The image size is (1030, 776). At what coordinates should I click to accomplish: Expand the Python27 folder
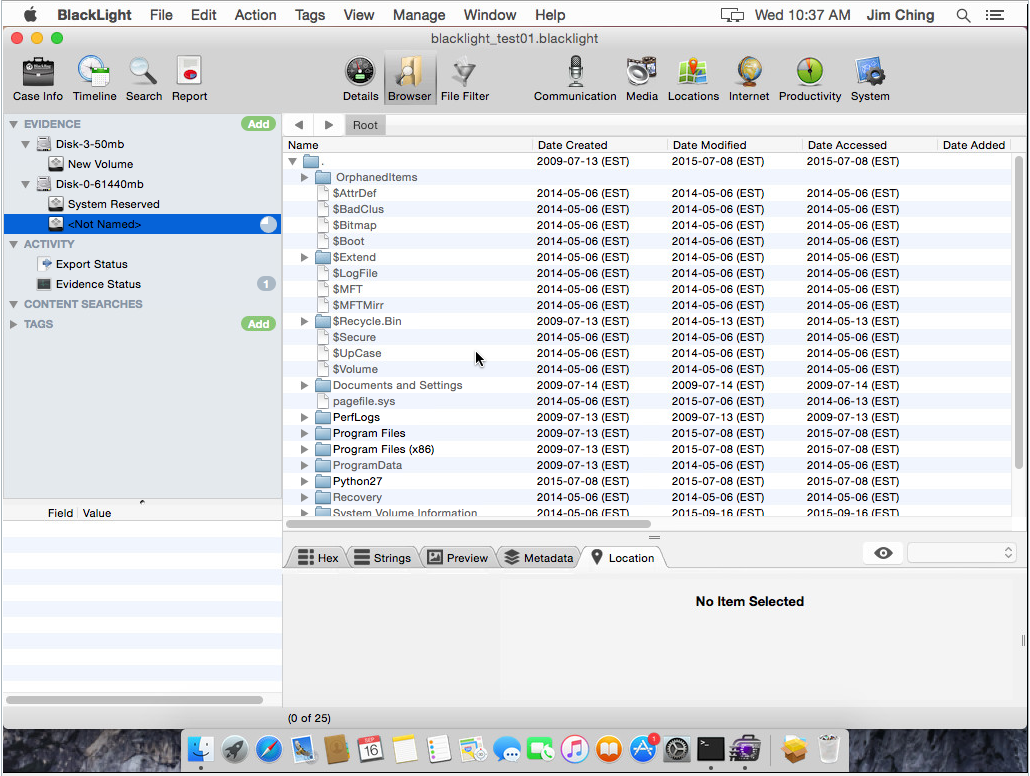[304, 481]
